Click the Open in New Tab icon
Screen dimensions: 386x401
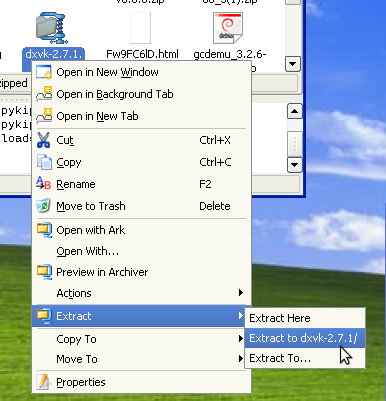point(44,116)
